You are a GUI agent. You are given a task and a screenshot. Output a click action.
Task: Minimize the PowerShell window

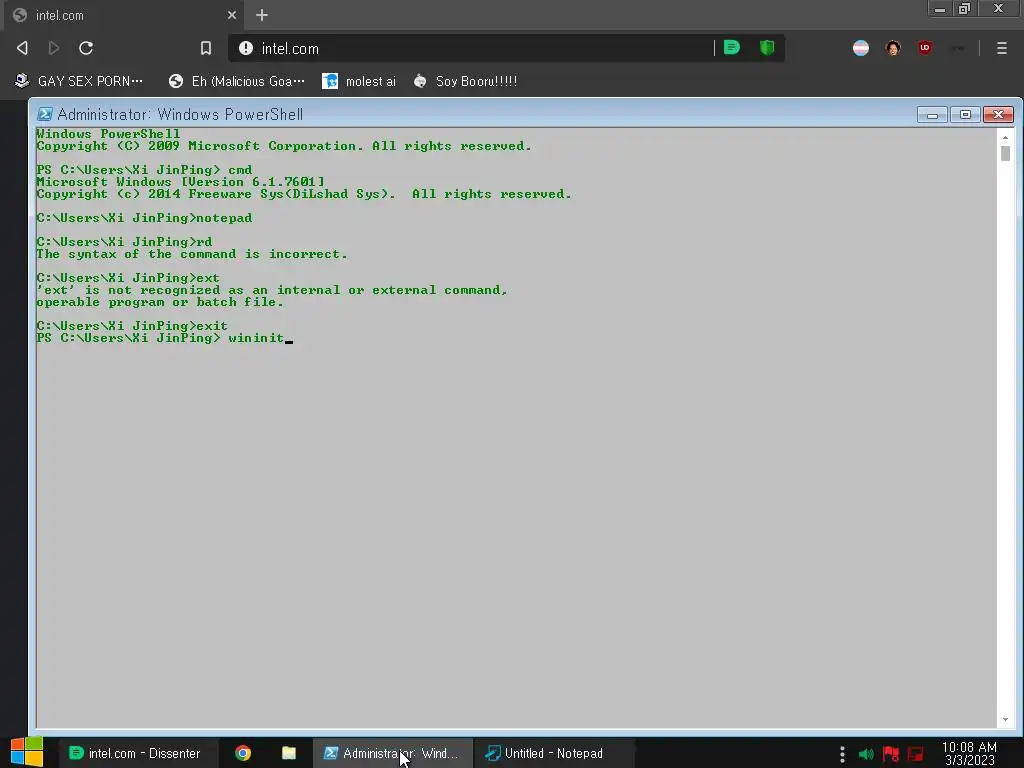click(x=932, y=115)
